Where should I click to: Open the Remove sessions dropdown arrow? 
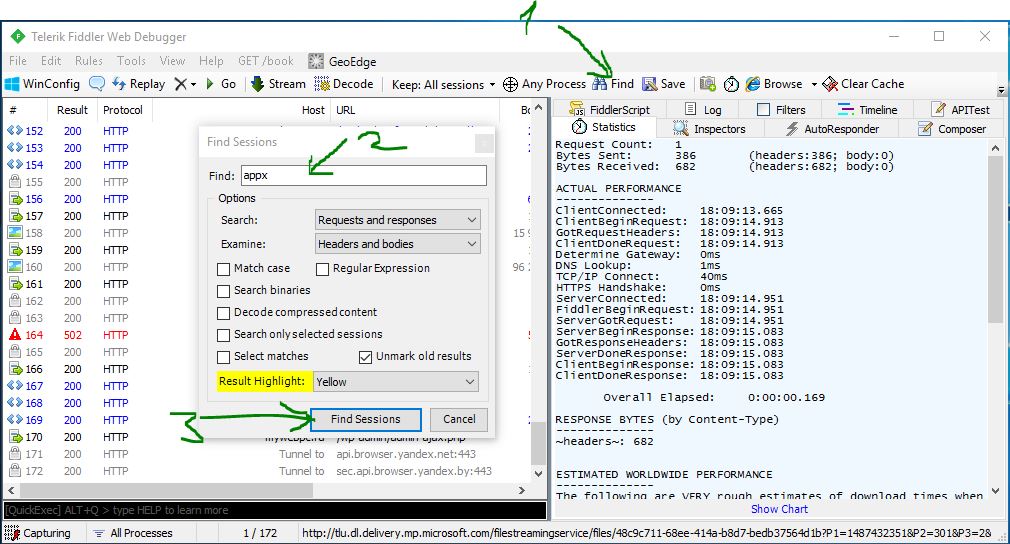tap(193, 84)
